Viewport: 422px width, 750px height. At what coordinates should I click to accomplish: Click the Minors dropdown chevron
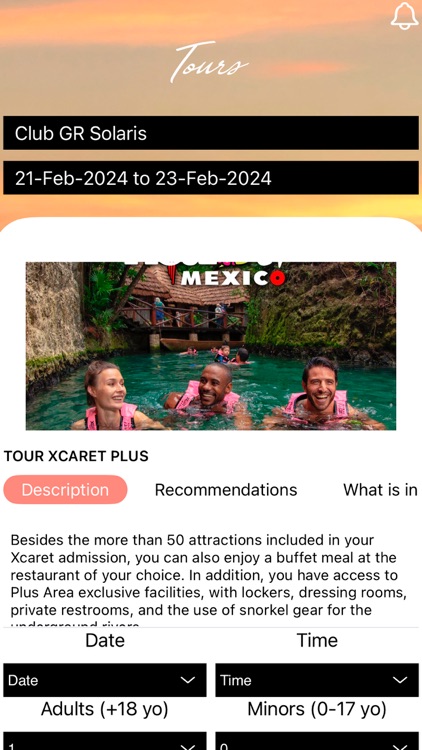coord(400,747)
